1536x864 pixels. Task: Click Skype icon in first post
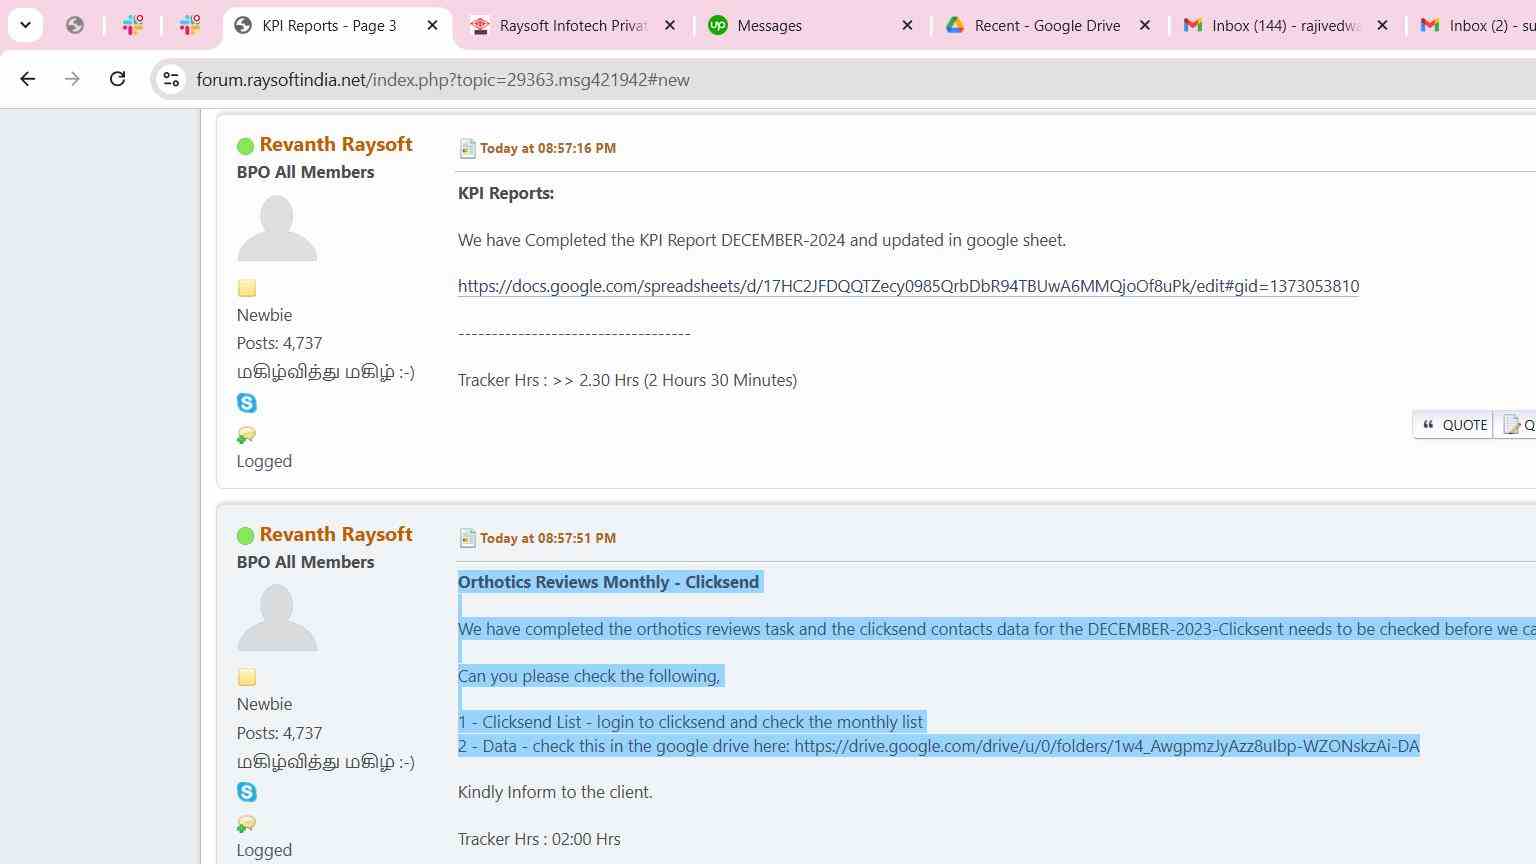pyautogui.click(x=247, y=403)
